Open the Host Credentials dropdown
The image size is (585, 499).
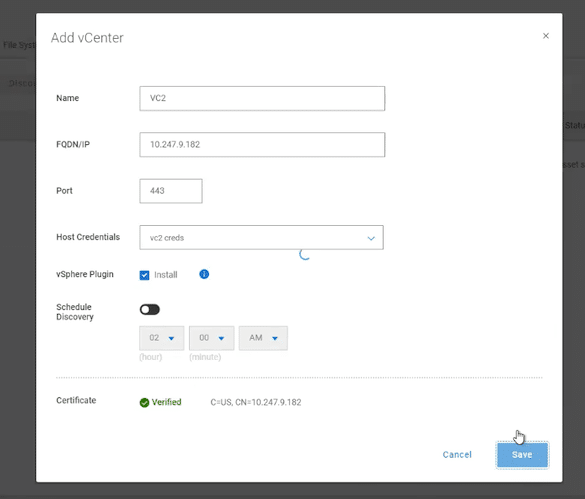click(x=262, y=237)
